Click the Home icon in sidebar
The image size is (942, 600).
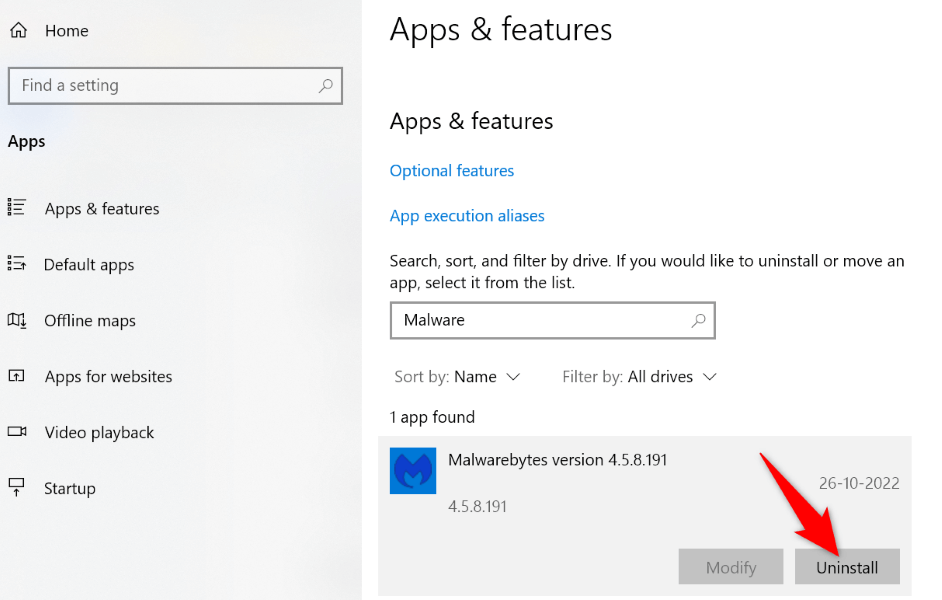18,30
